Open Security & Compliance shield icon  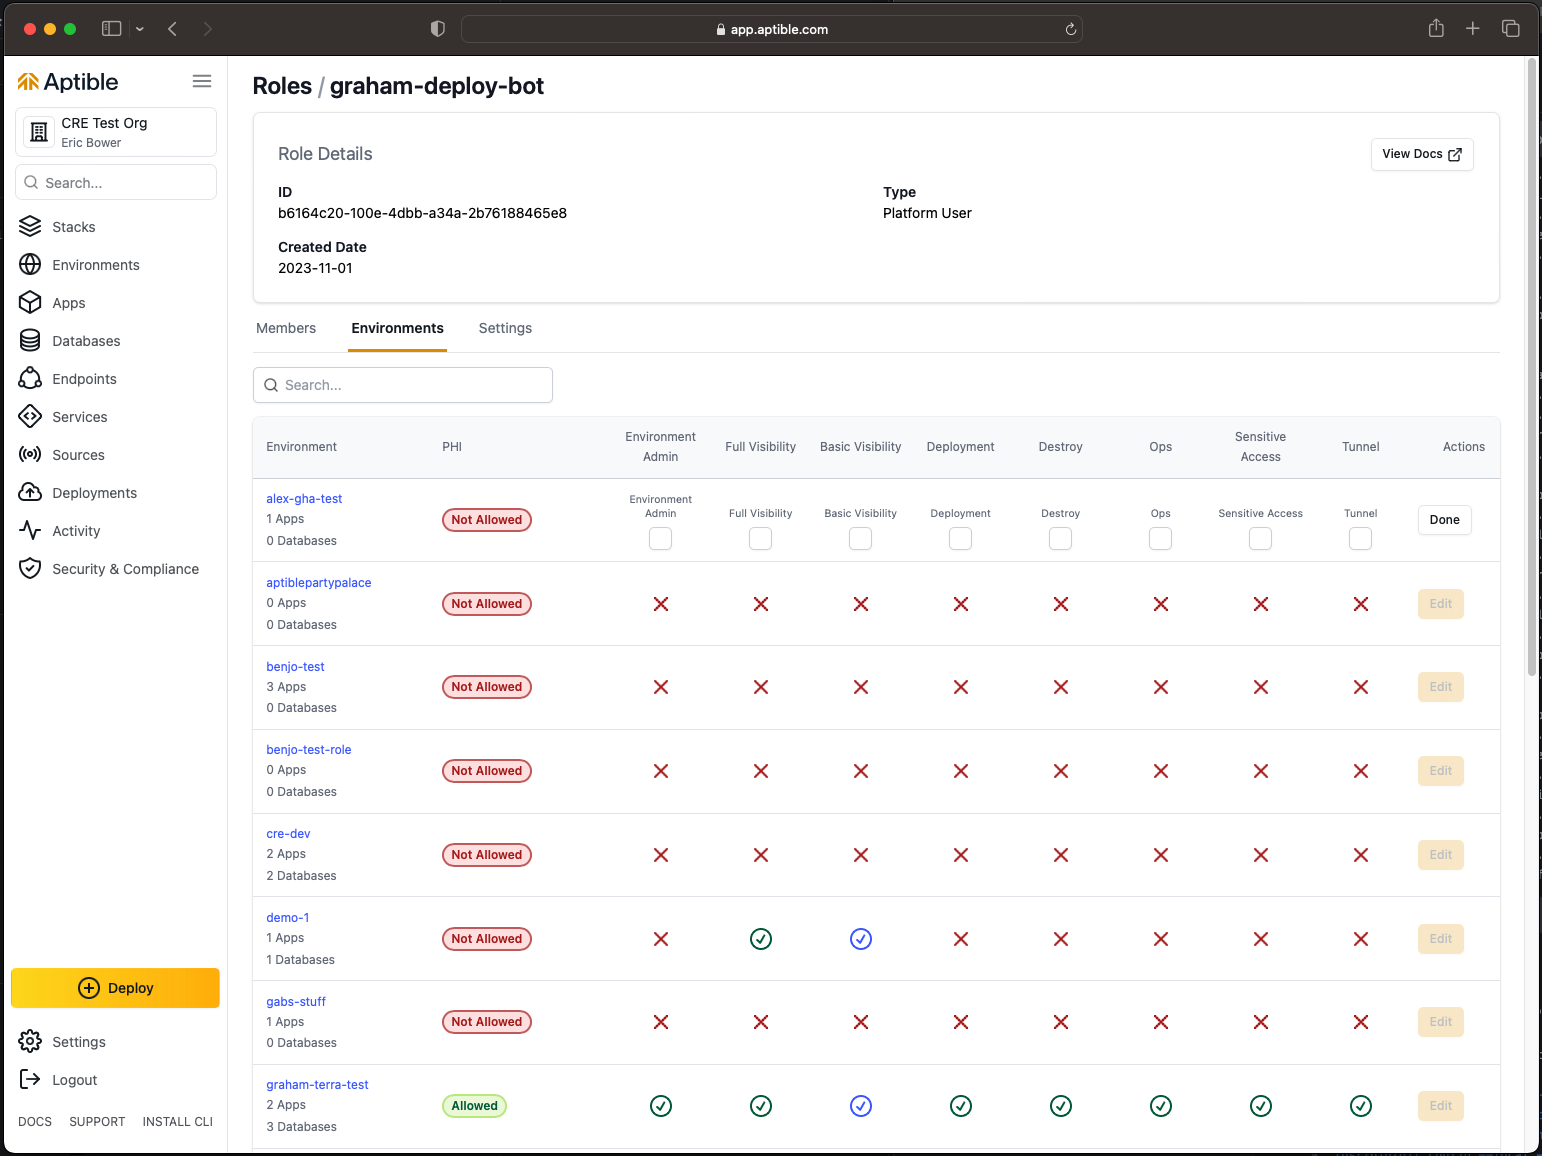[30, 569]
